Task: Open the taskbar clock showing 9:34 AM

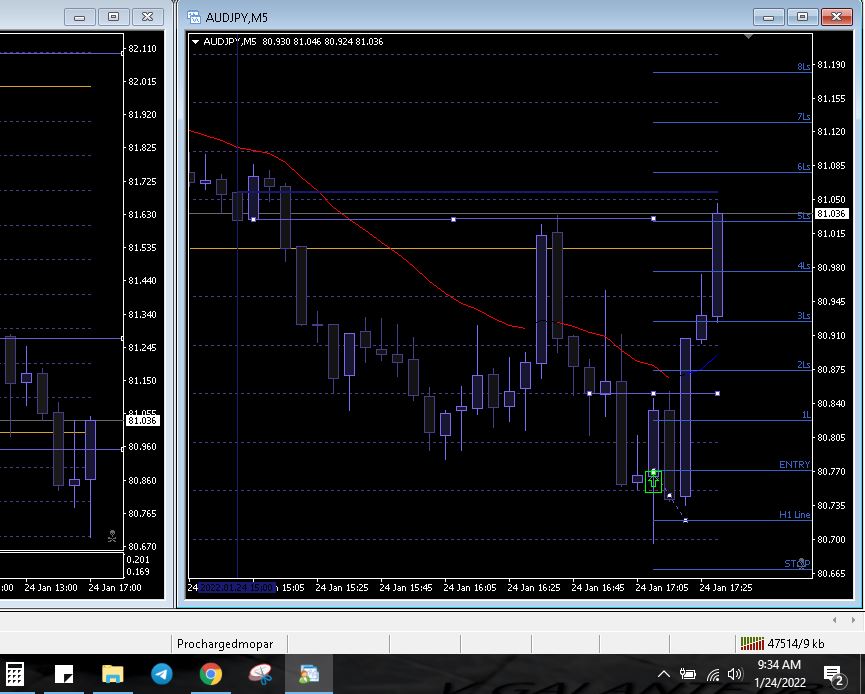Action: (x=779, y=674)
